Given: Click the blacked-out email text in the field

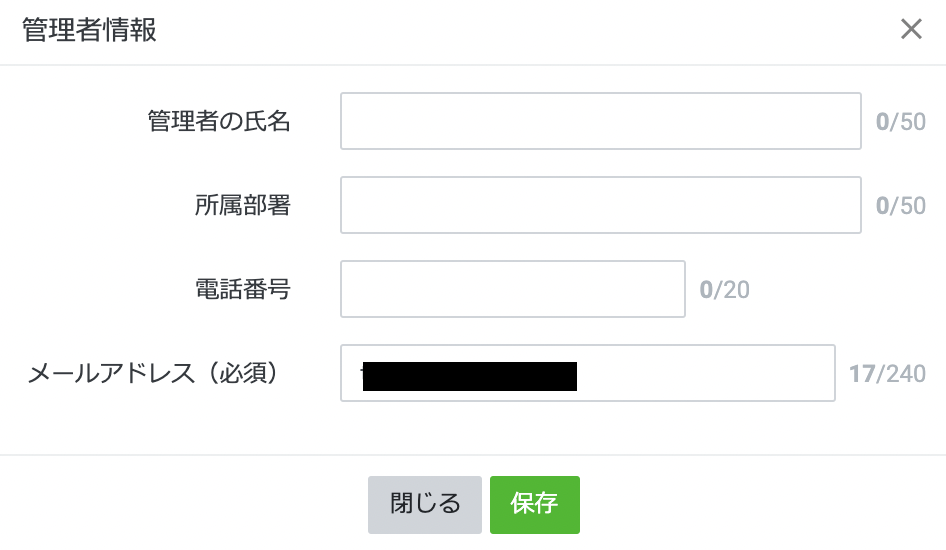Looking at the screenshot, I should (x=470, y=375).
